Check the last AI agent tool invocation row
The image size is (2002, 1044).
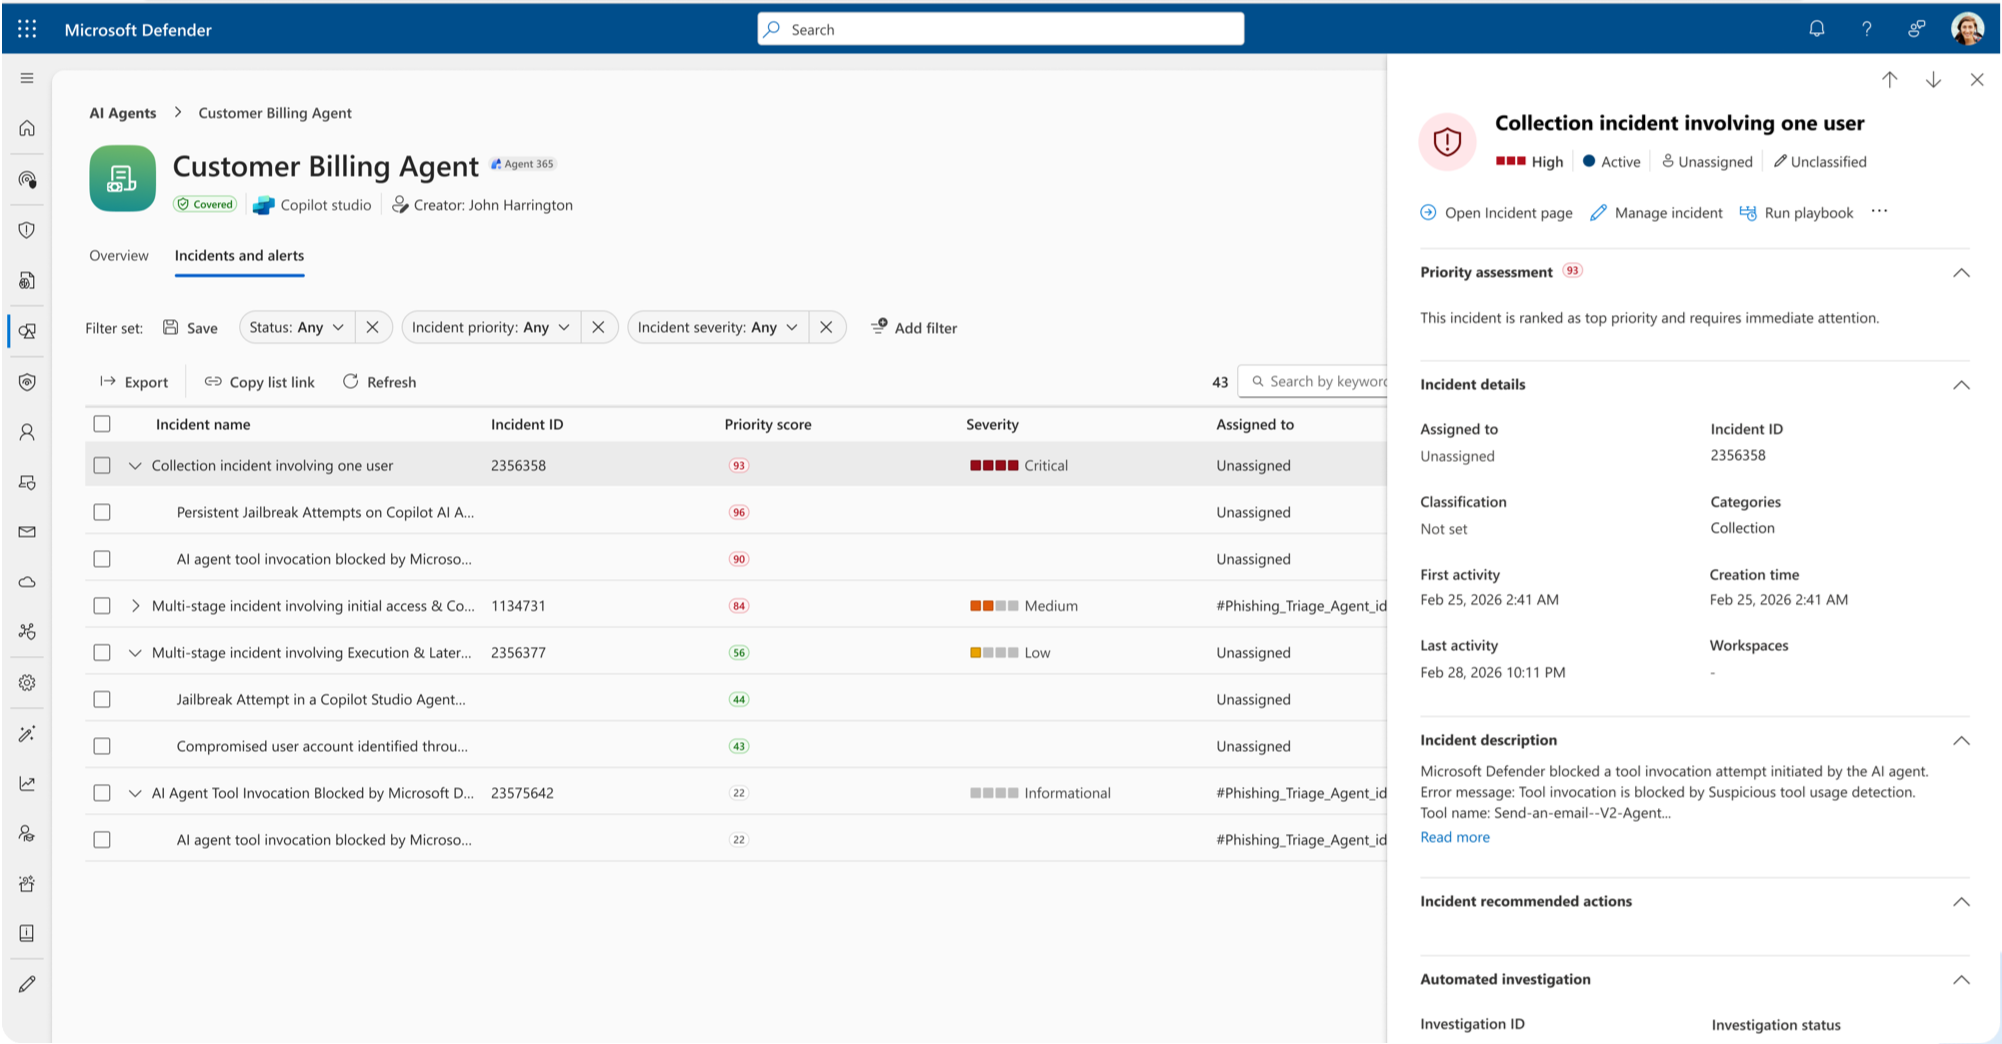pos(102,840)
